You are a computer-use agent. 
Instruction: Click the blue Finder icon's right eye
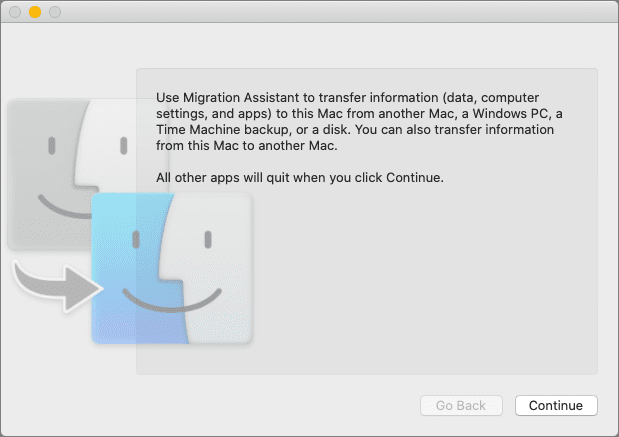coord(207,239)
